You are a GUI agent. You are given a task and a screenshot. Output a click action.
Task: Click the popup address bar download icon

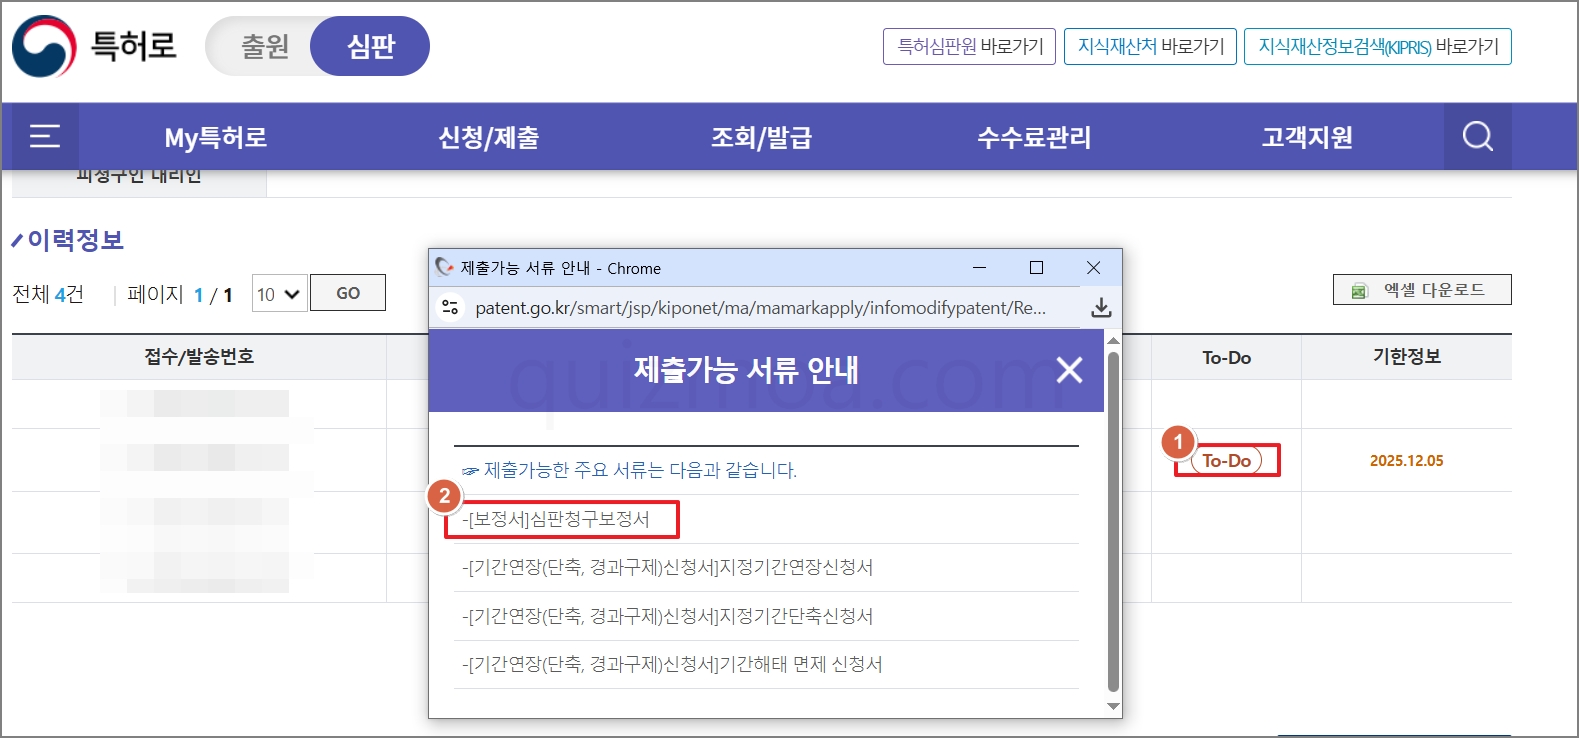[x=1101, y=308]
